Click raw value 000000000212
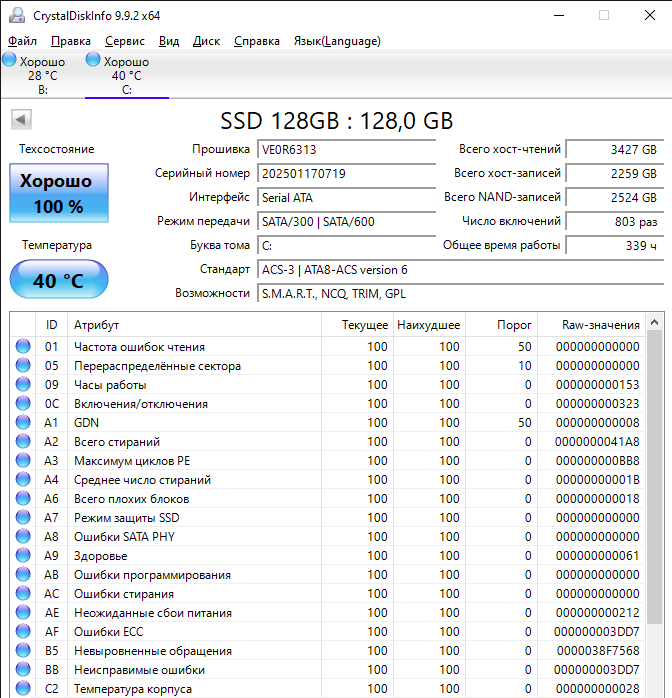 tap(597, 613)
